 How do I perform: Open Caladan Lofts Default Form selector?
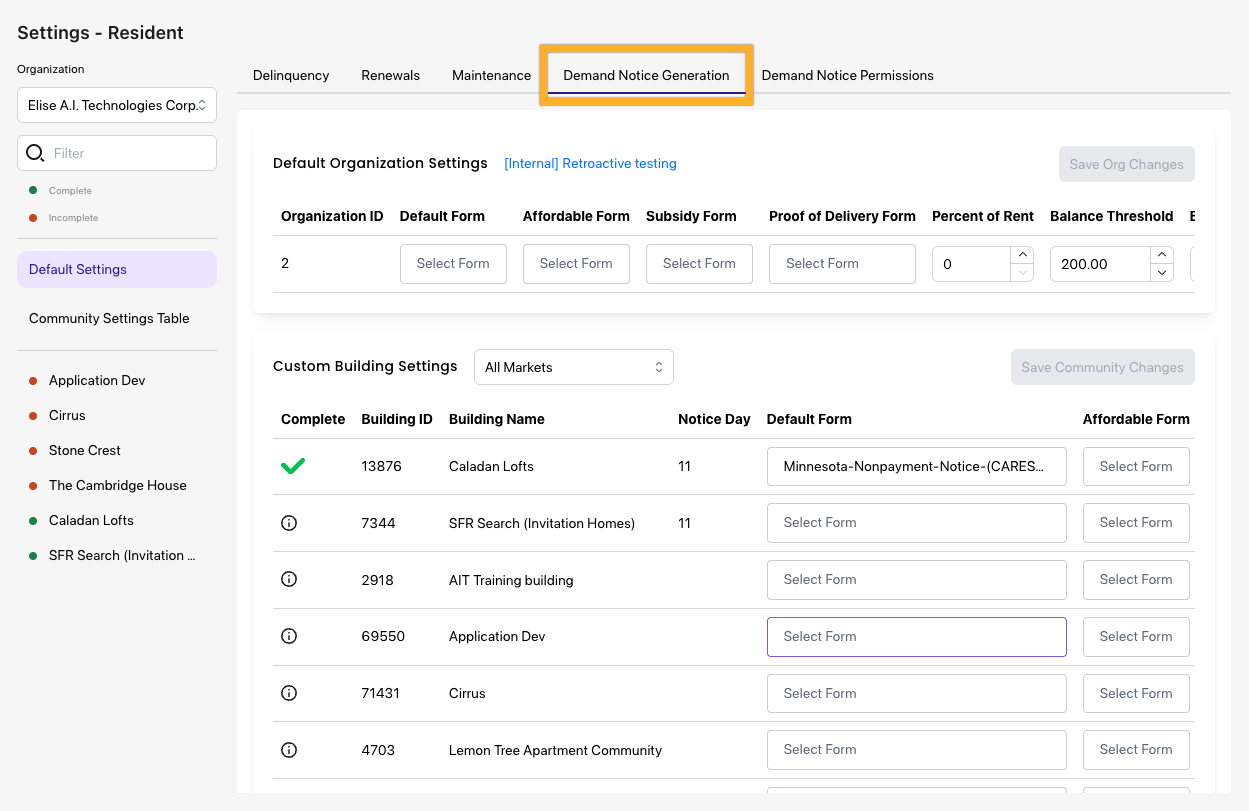(917, 466)
